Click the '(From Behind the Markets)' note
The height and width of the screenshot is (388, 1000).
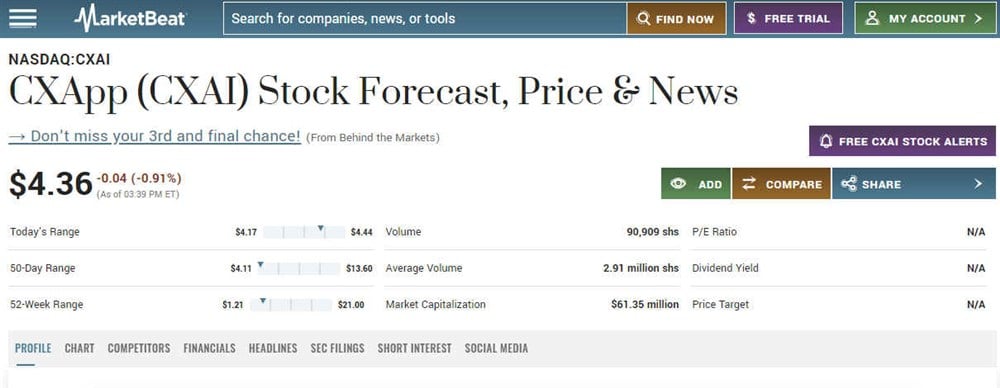372,137
